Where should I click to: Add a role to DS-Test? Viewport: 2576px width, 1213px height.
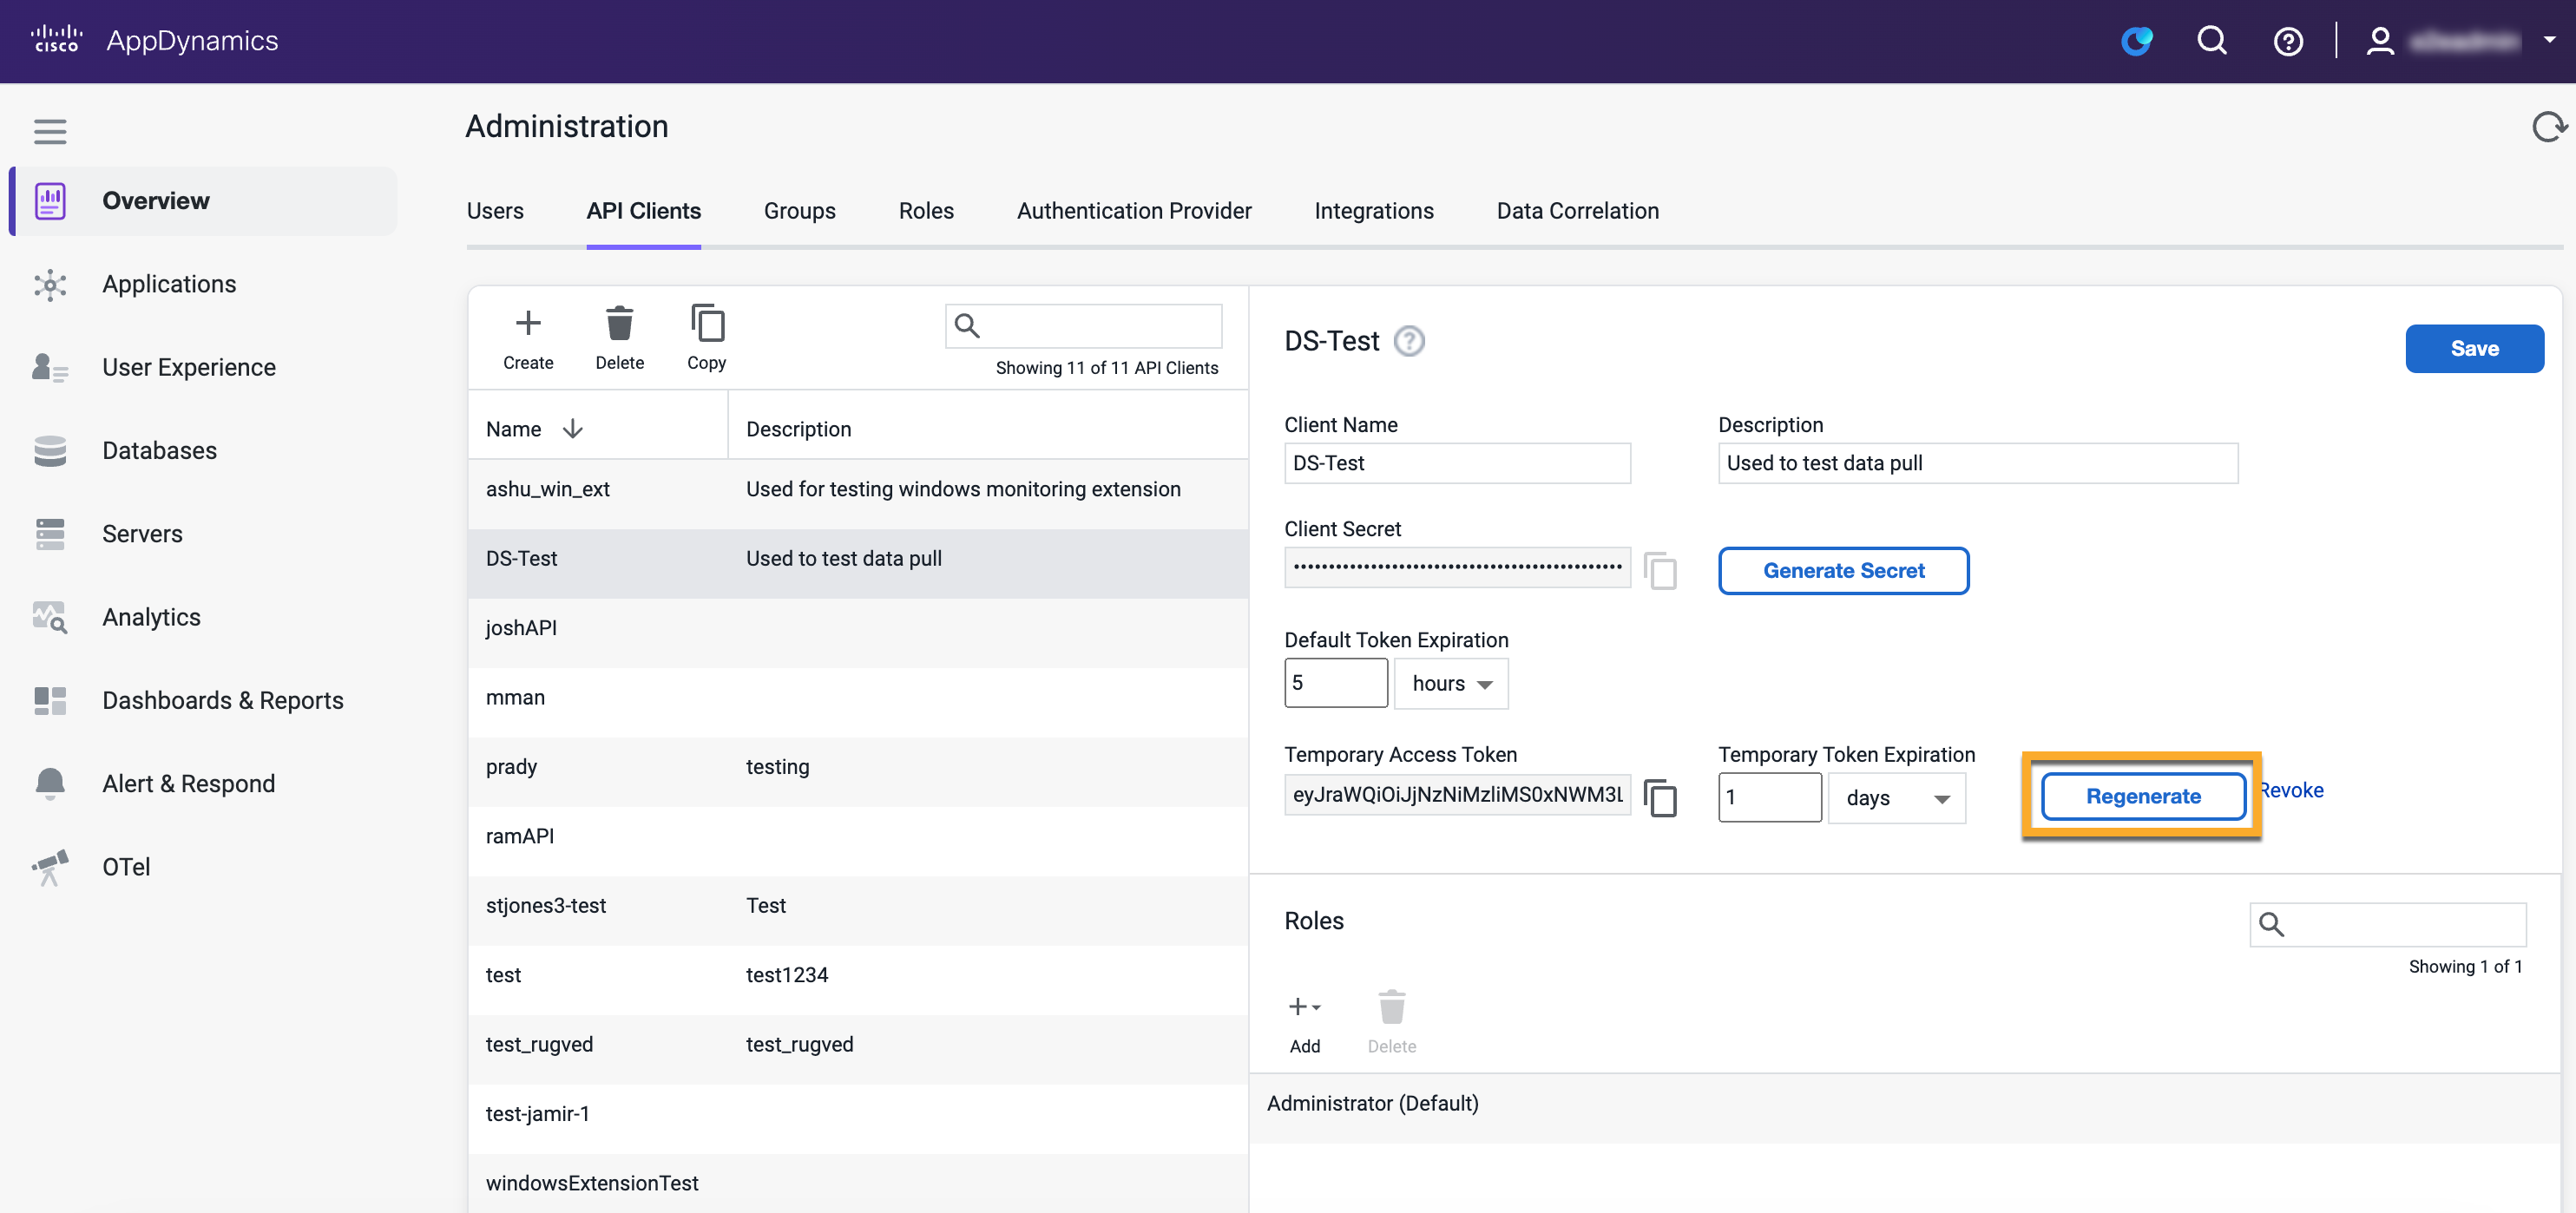[1305, 1023]
